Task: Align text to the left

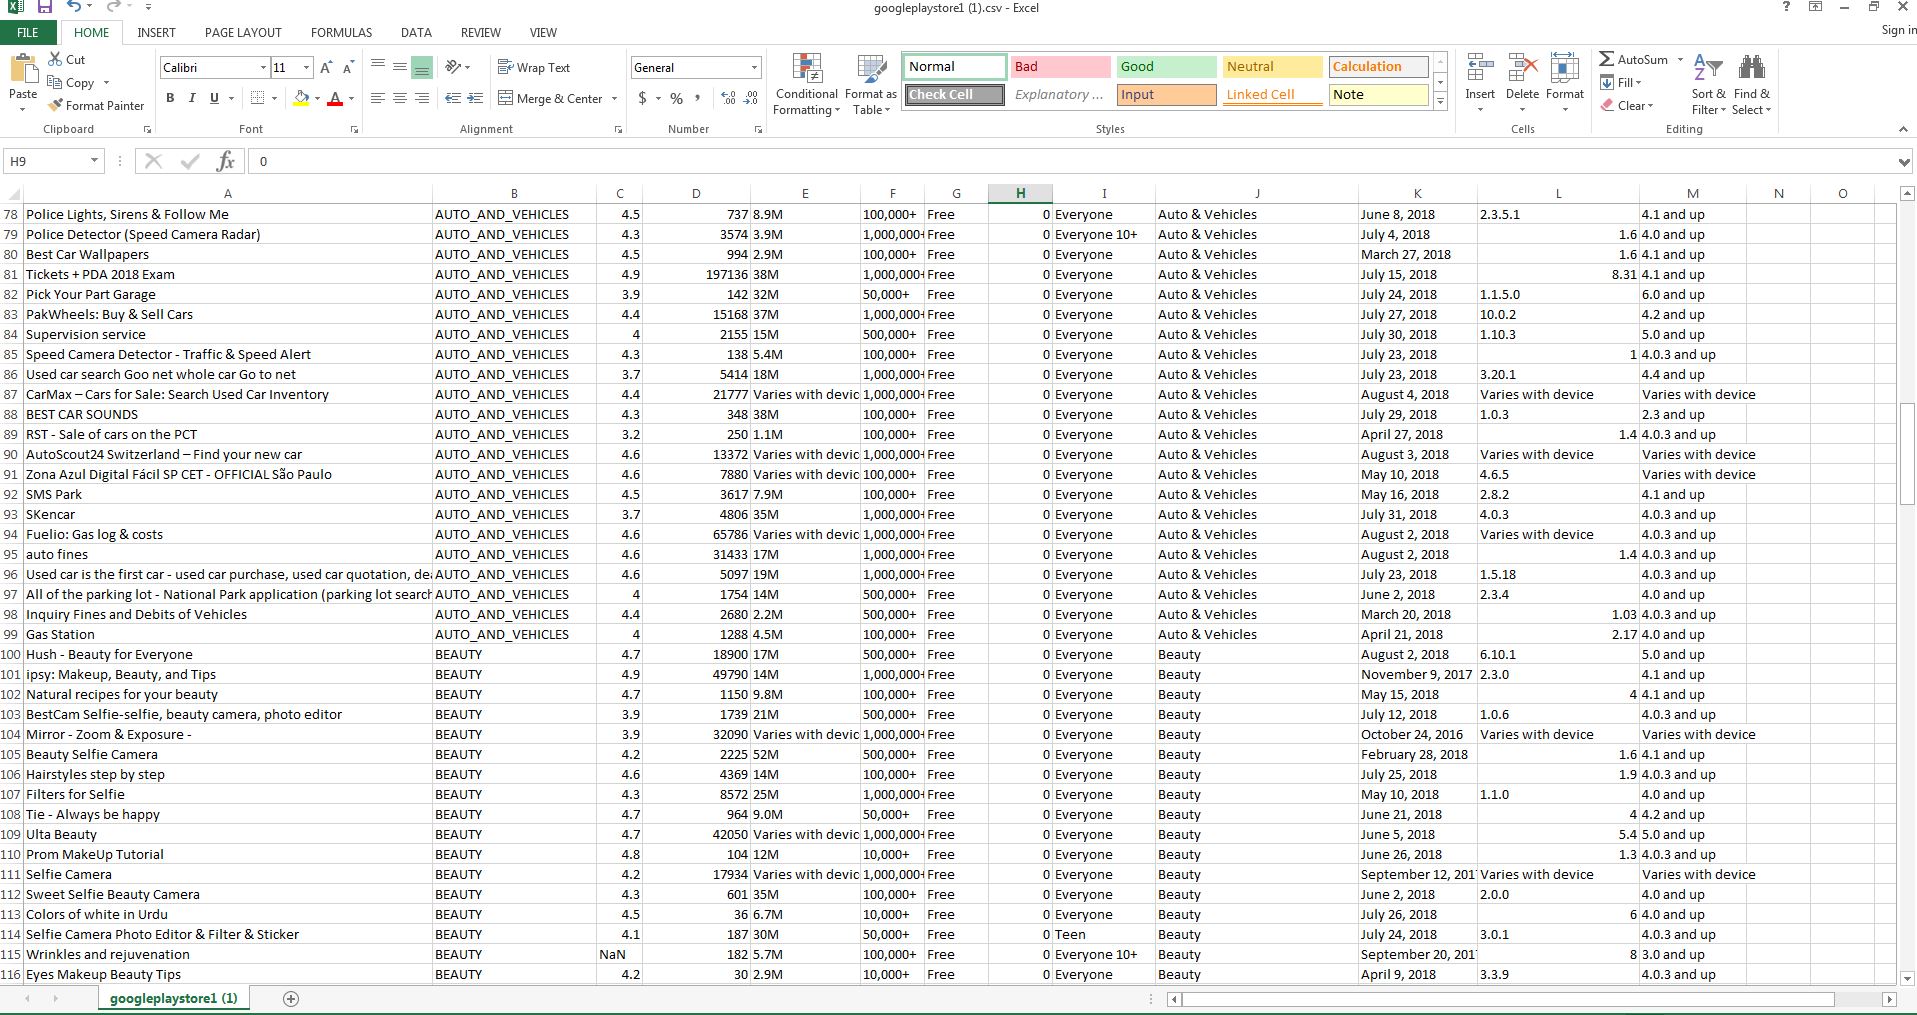Action: click(x=378, y=98)
